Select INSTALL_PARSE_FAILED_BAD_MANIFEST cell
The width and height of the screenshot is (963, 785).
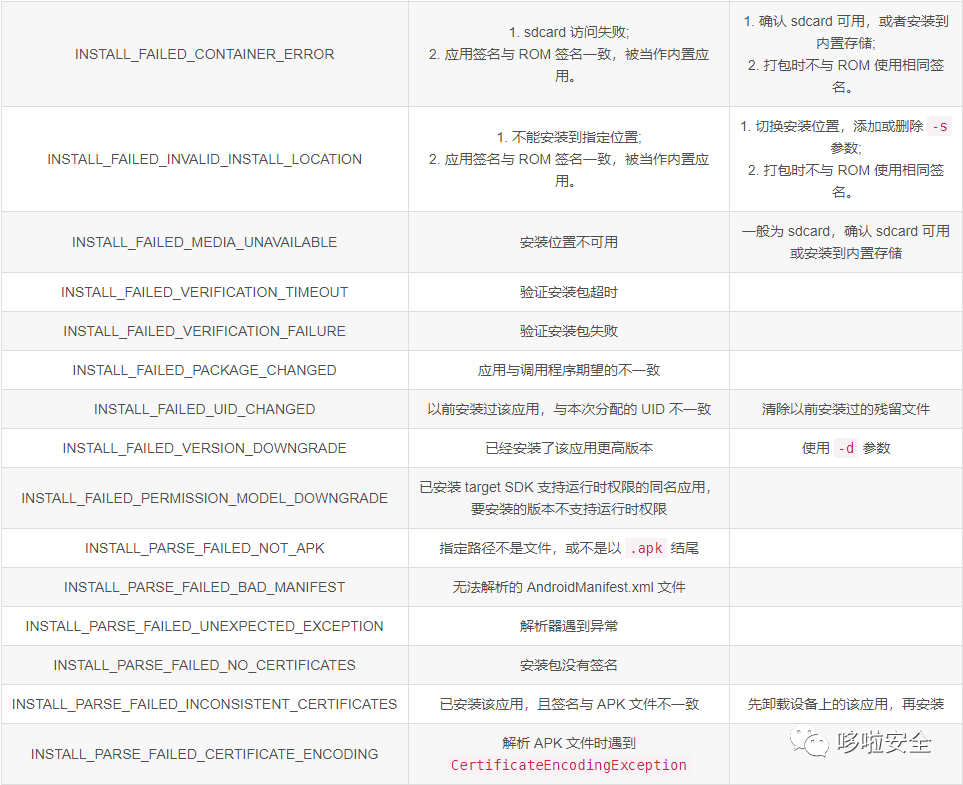click(x=205, y=587)
